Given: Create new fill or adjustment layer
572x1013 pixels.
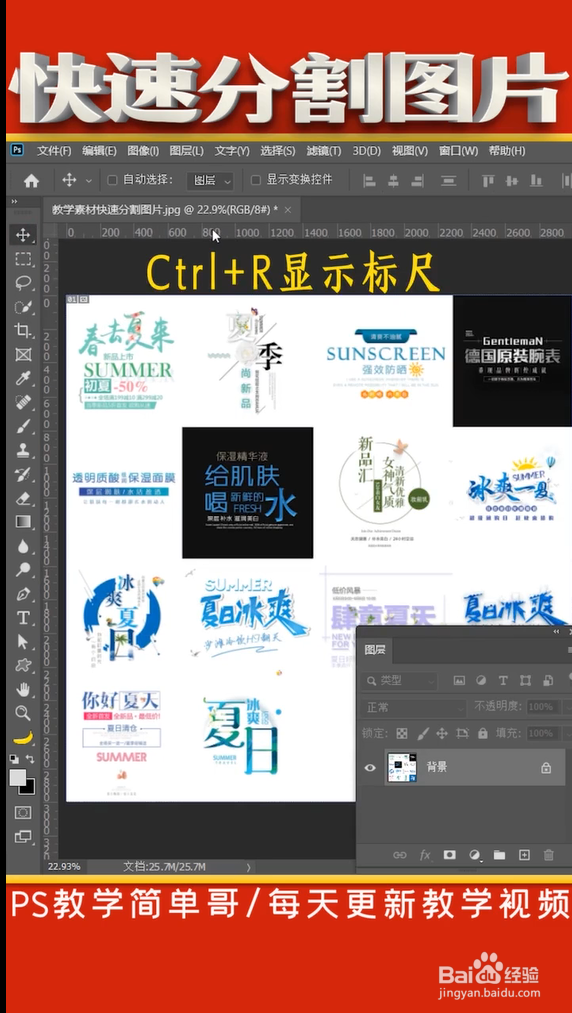Looking at the screenshot, I should [474, 855].
